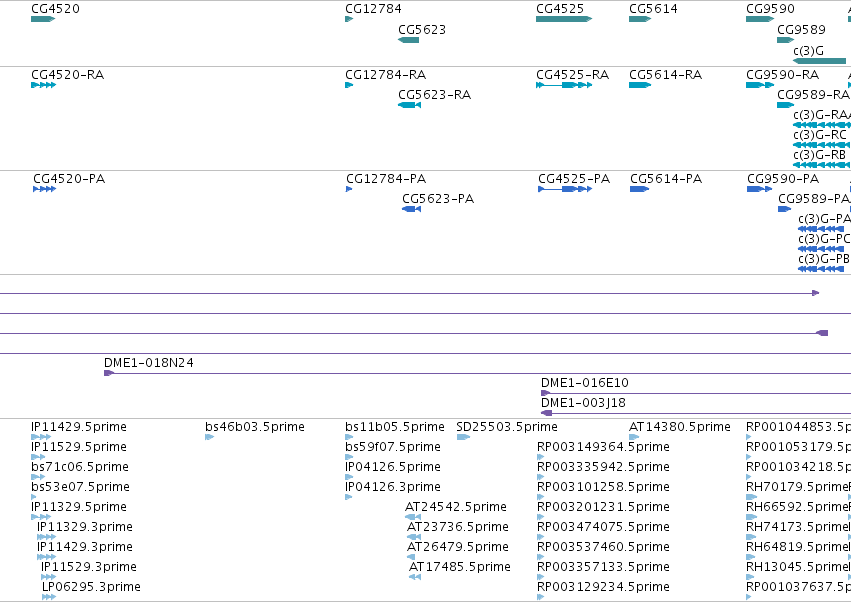Select the RH13045.5prime EST label
The image size is (851, 602).
(797, 567)
